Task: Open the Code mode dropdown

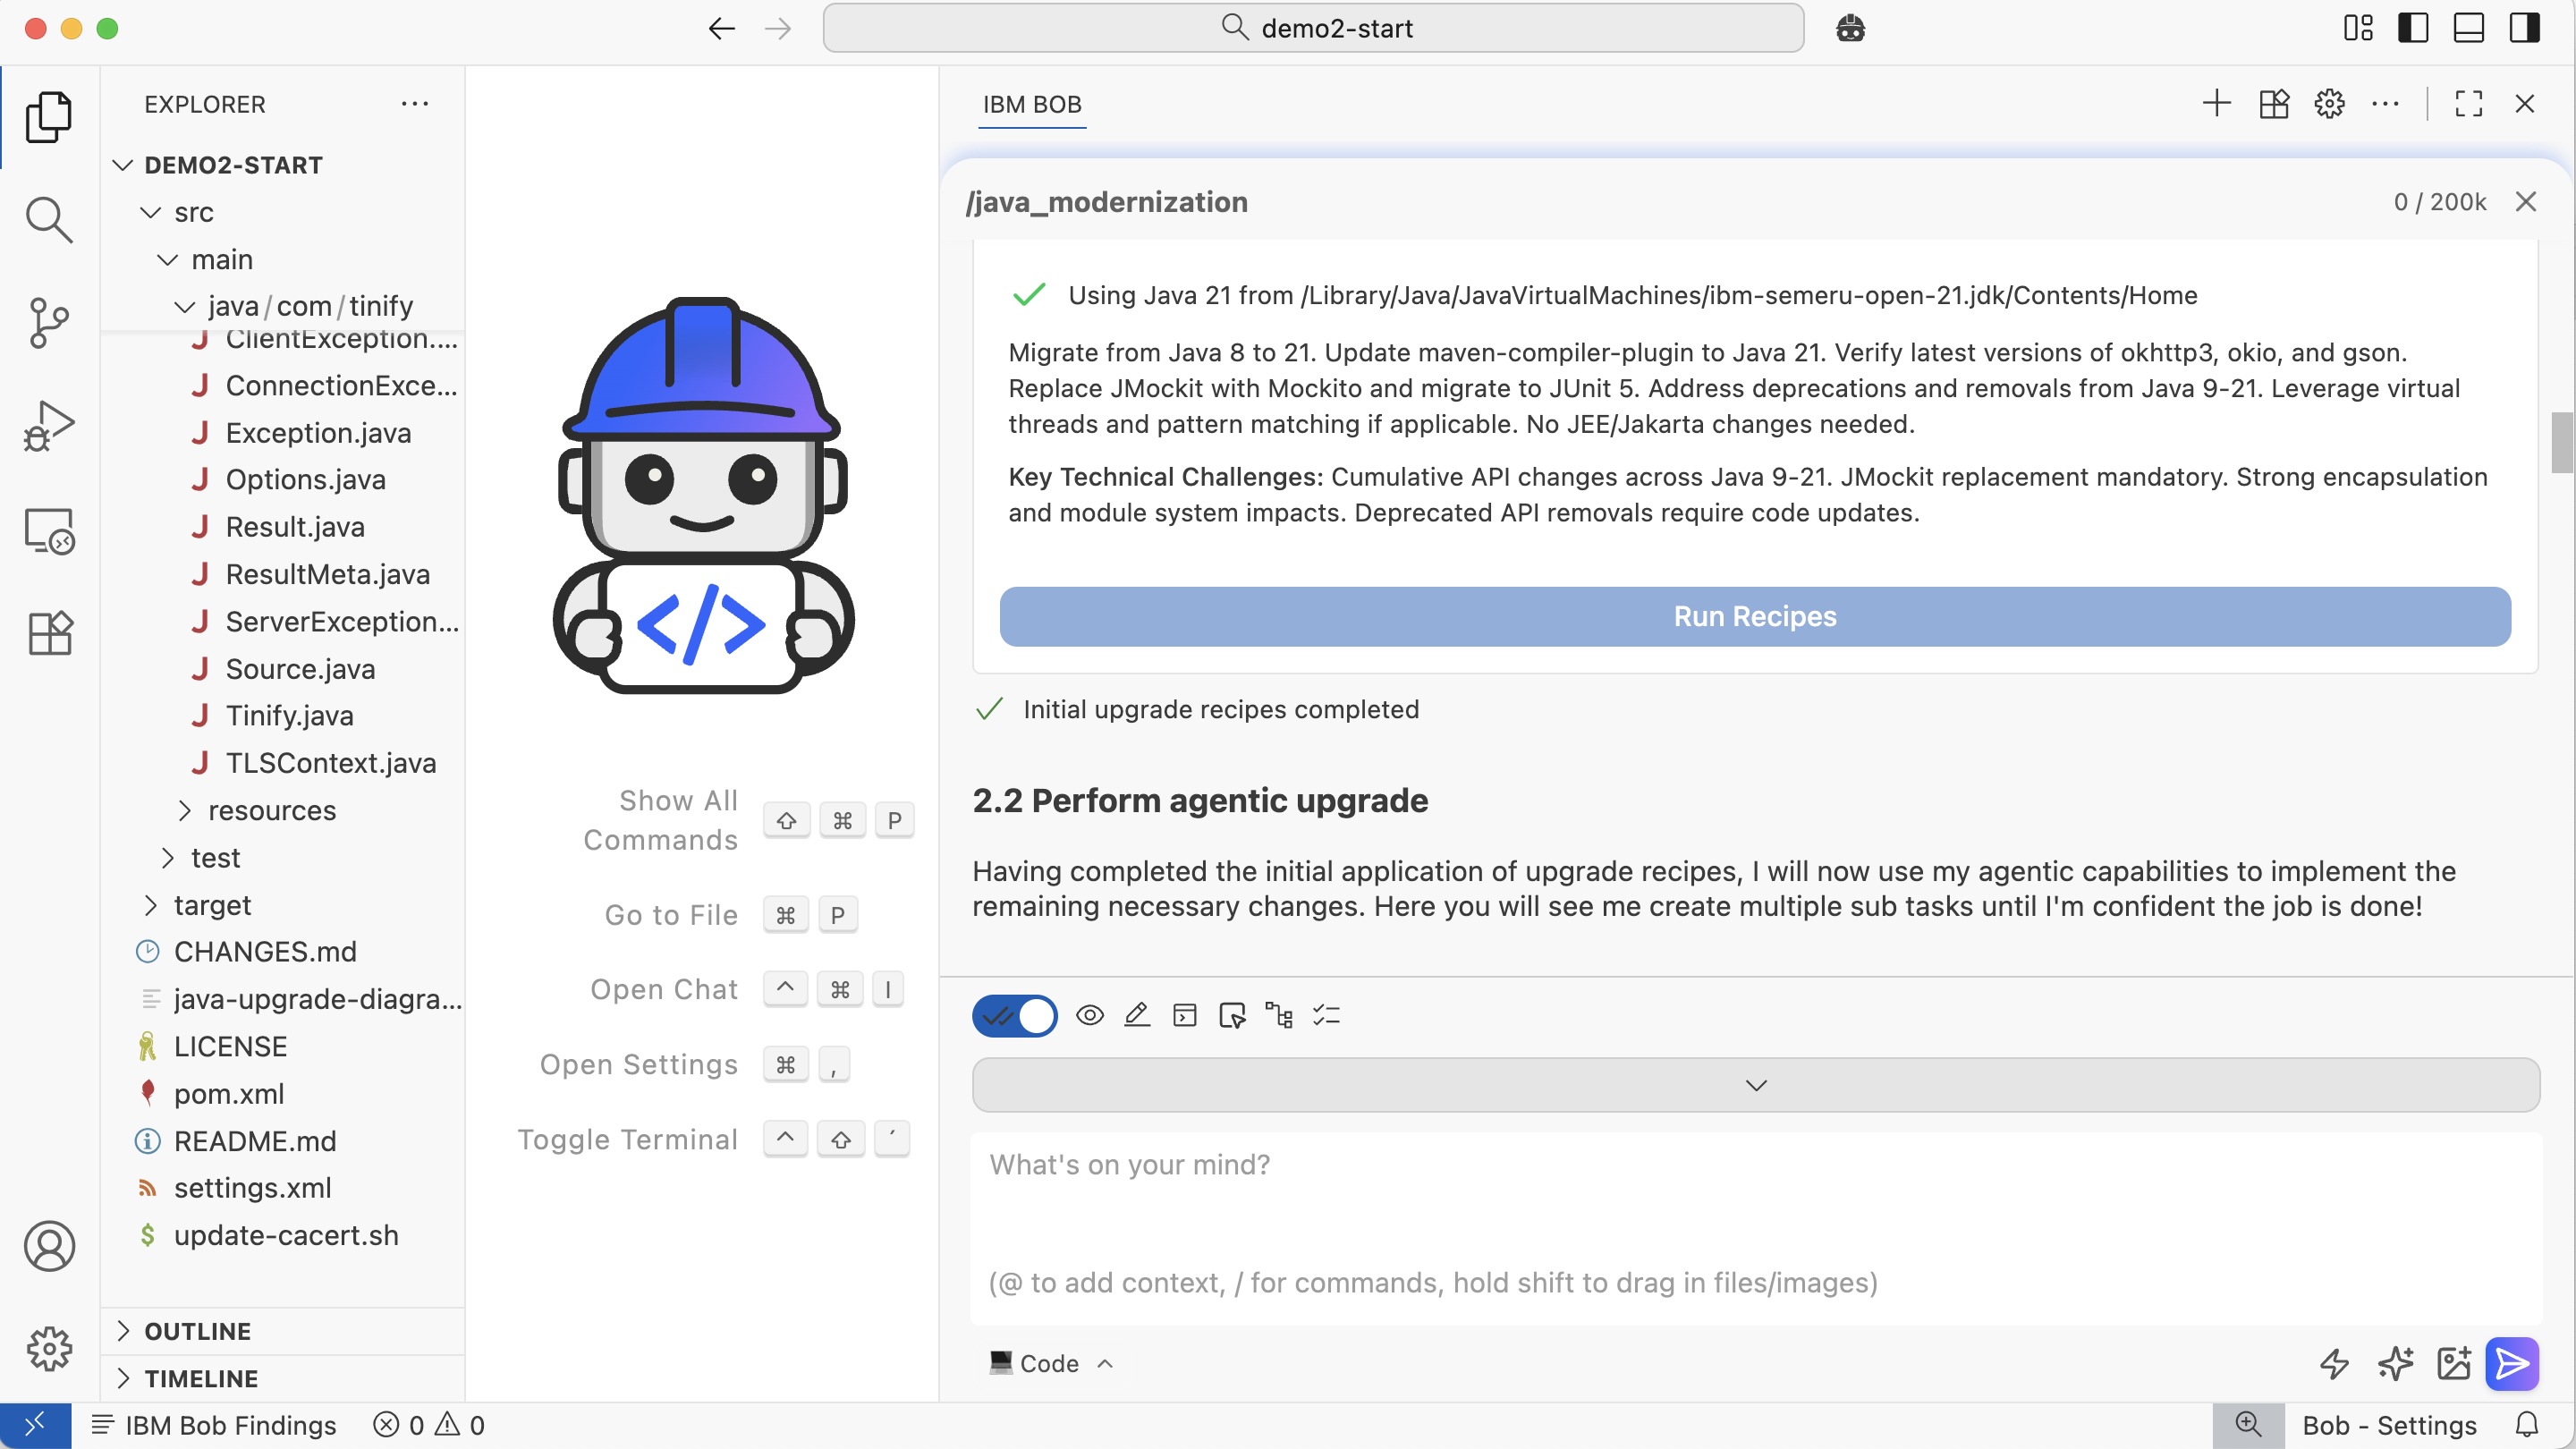Action: [x=1050, y=1363]
